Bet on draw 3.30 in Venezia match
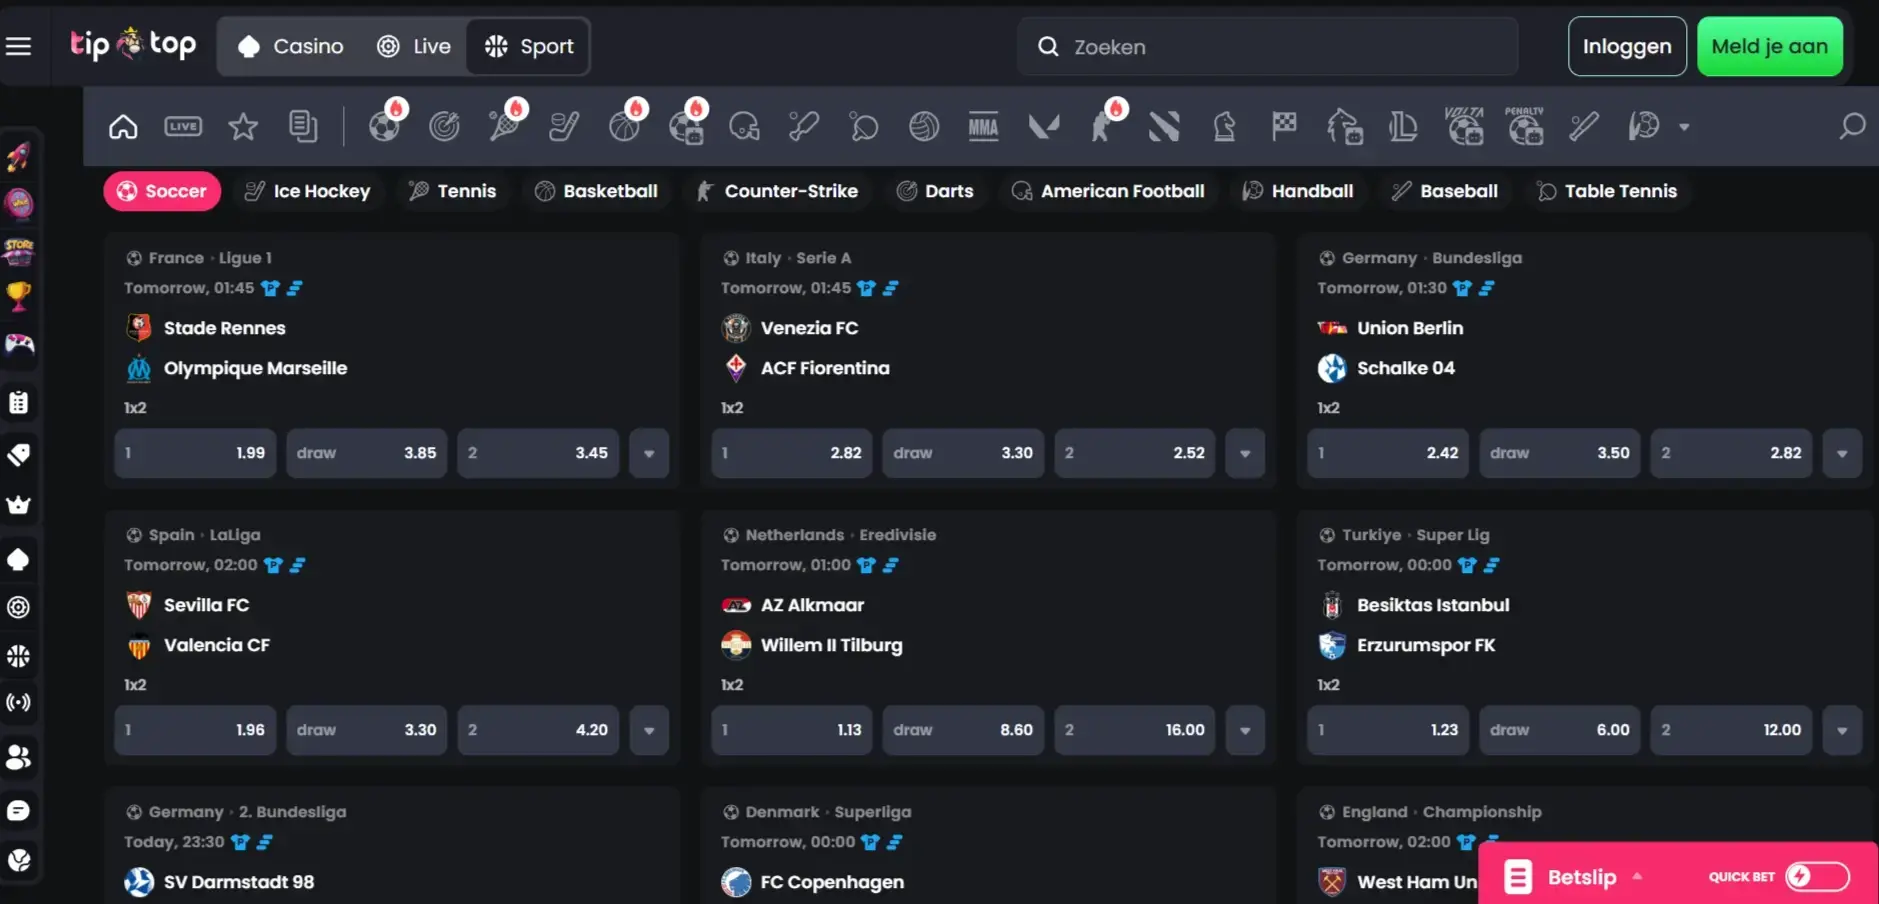This screenshot has width=1879, height=904. point(963,453)
